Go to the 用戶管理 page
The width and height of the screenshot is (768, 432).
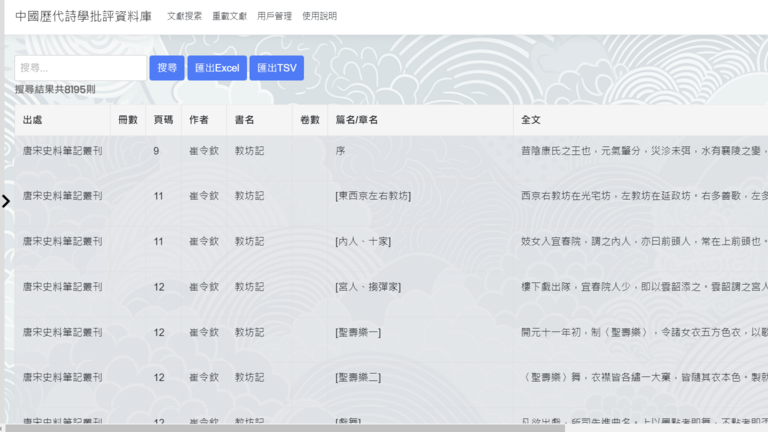274,17
